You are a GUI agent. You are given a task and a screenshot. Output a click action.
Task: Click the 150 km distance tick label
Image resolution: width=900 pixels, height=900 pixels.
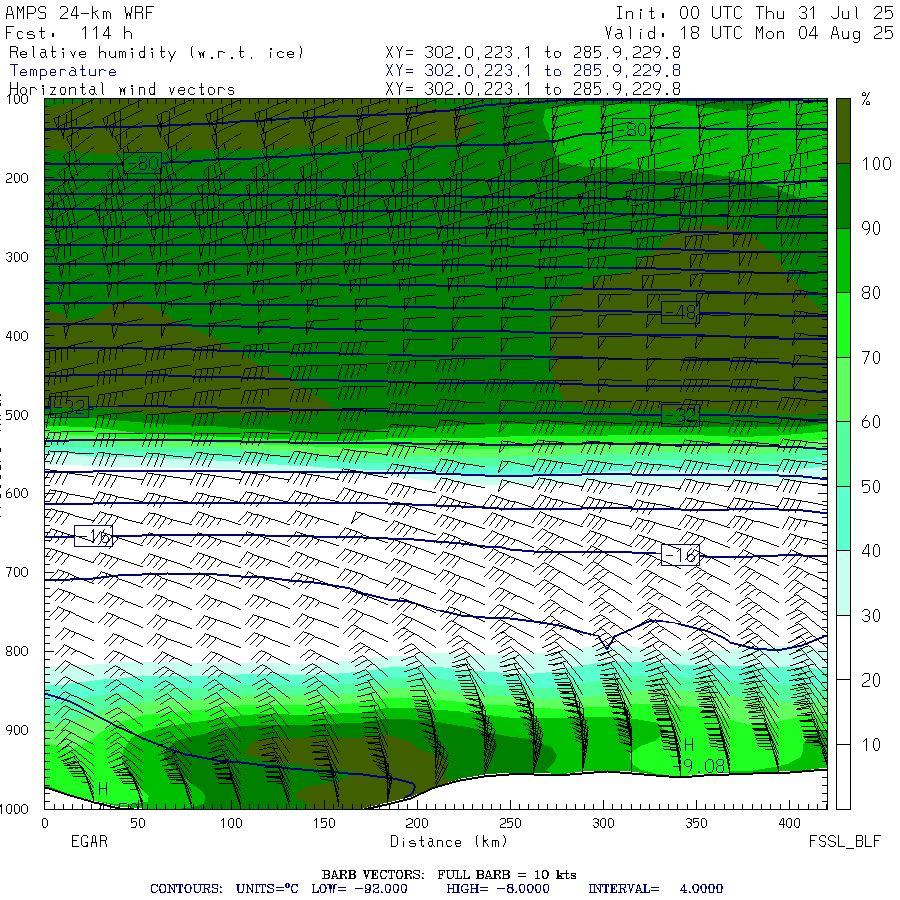[x=324, y=823]
